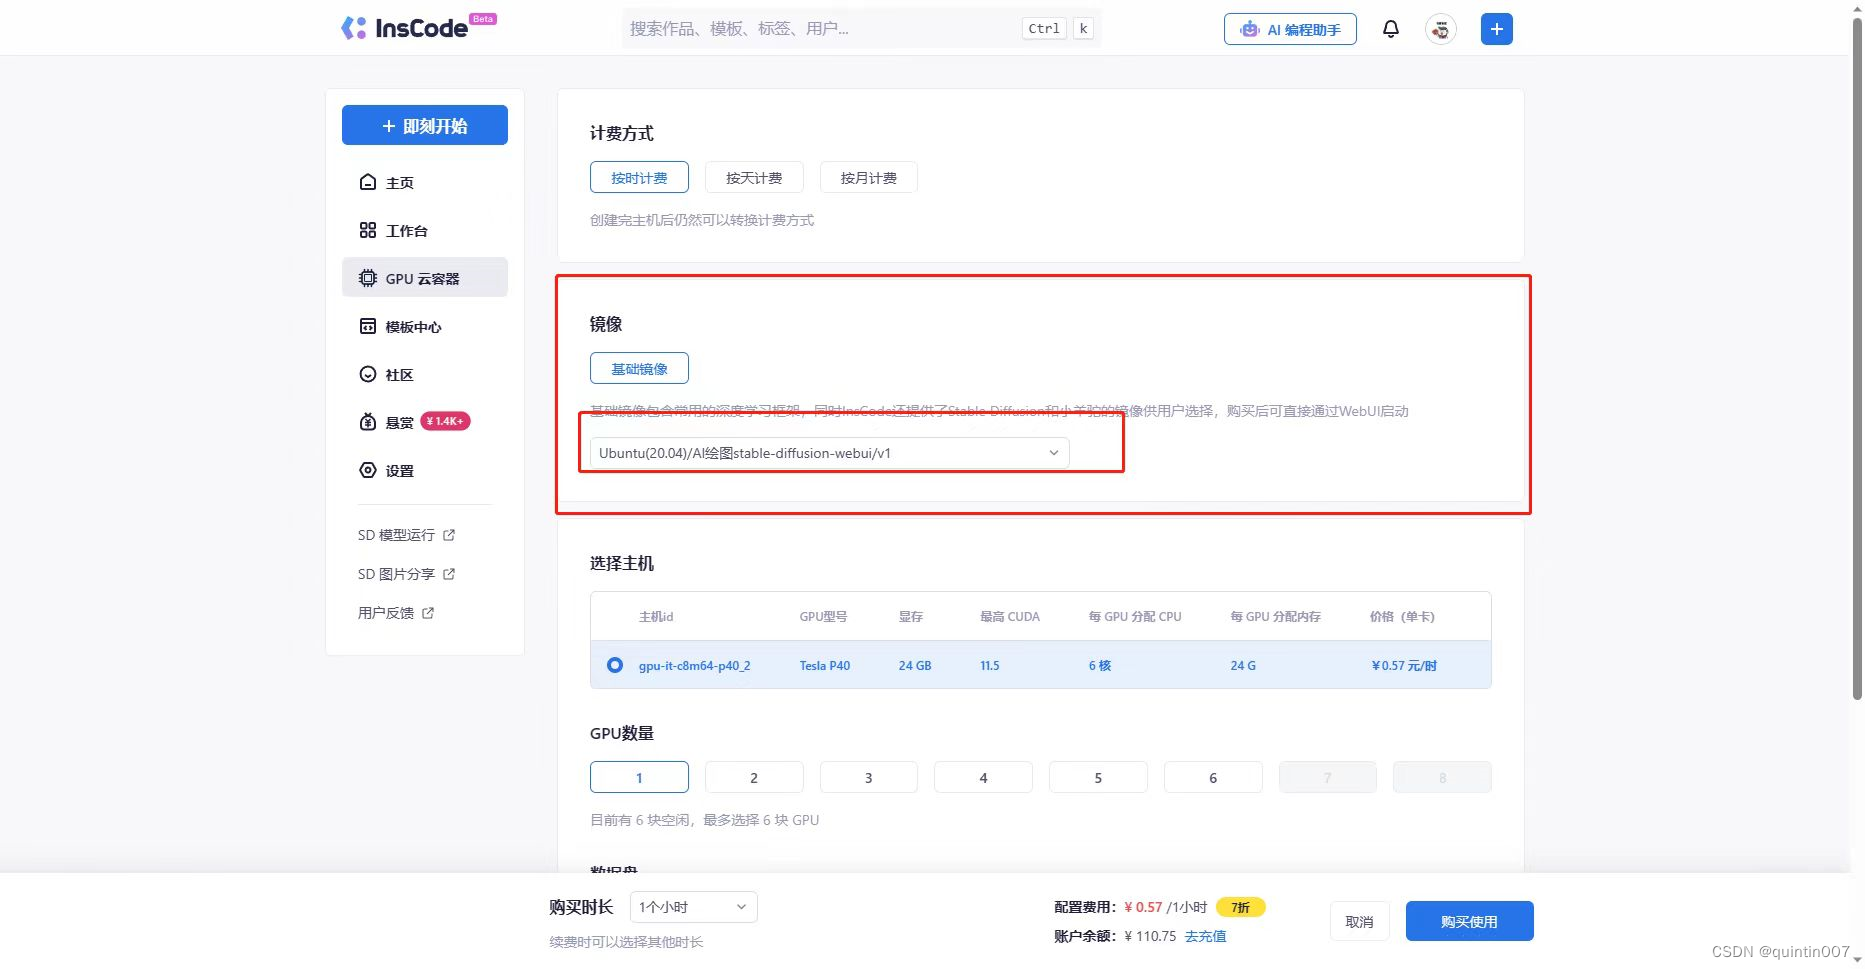Click the 主机id column header
This screenshot has height=969, width=1865.
click(655, 616)
